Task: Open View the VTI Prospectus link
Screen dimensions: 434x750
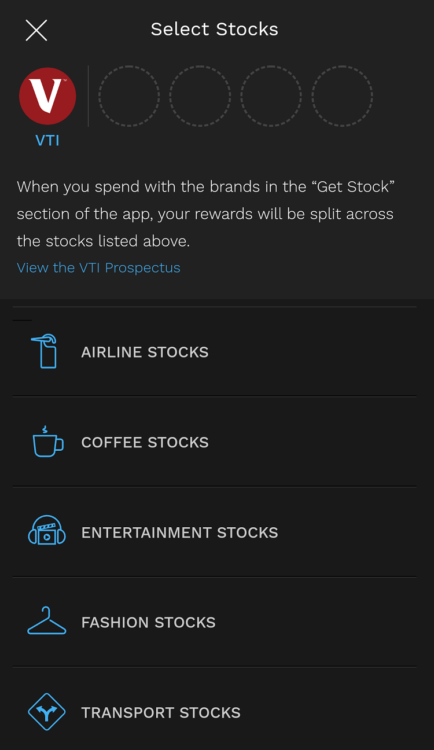Action: (x=99, y=267)
